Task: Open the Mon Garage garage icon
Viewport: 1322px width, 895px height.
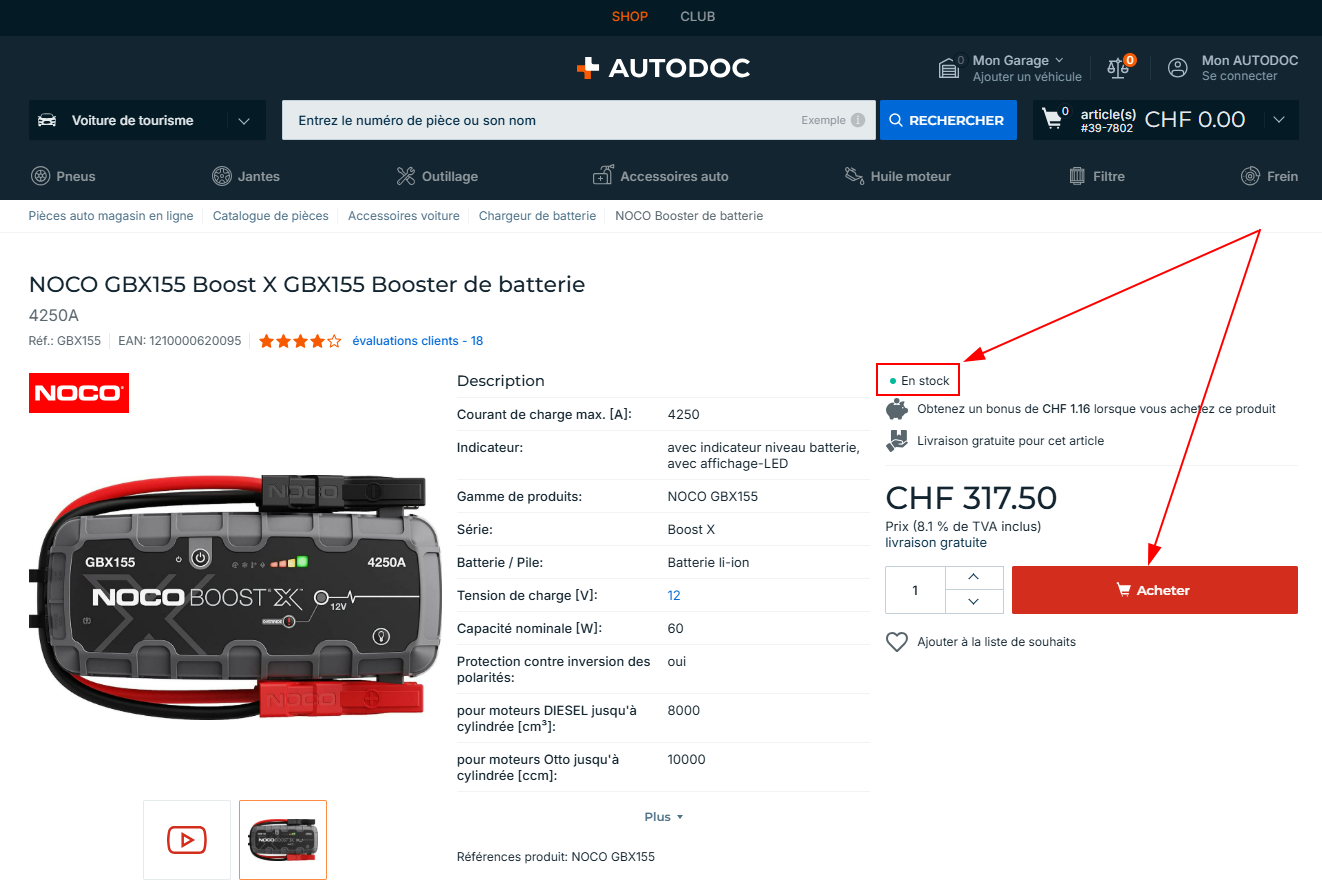Action: pyautogui.click(x=949, y=68)
